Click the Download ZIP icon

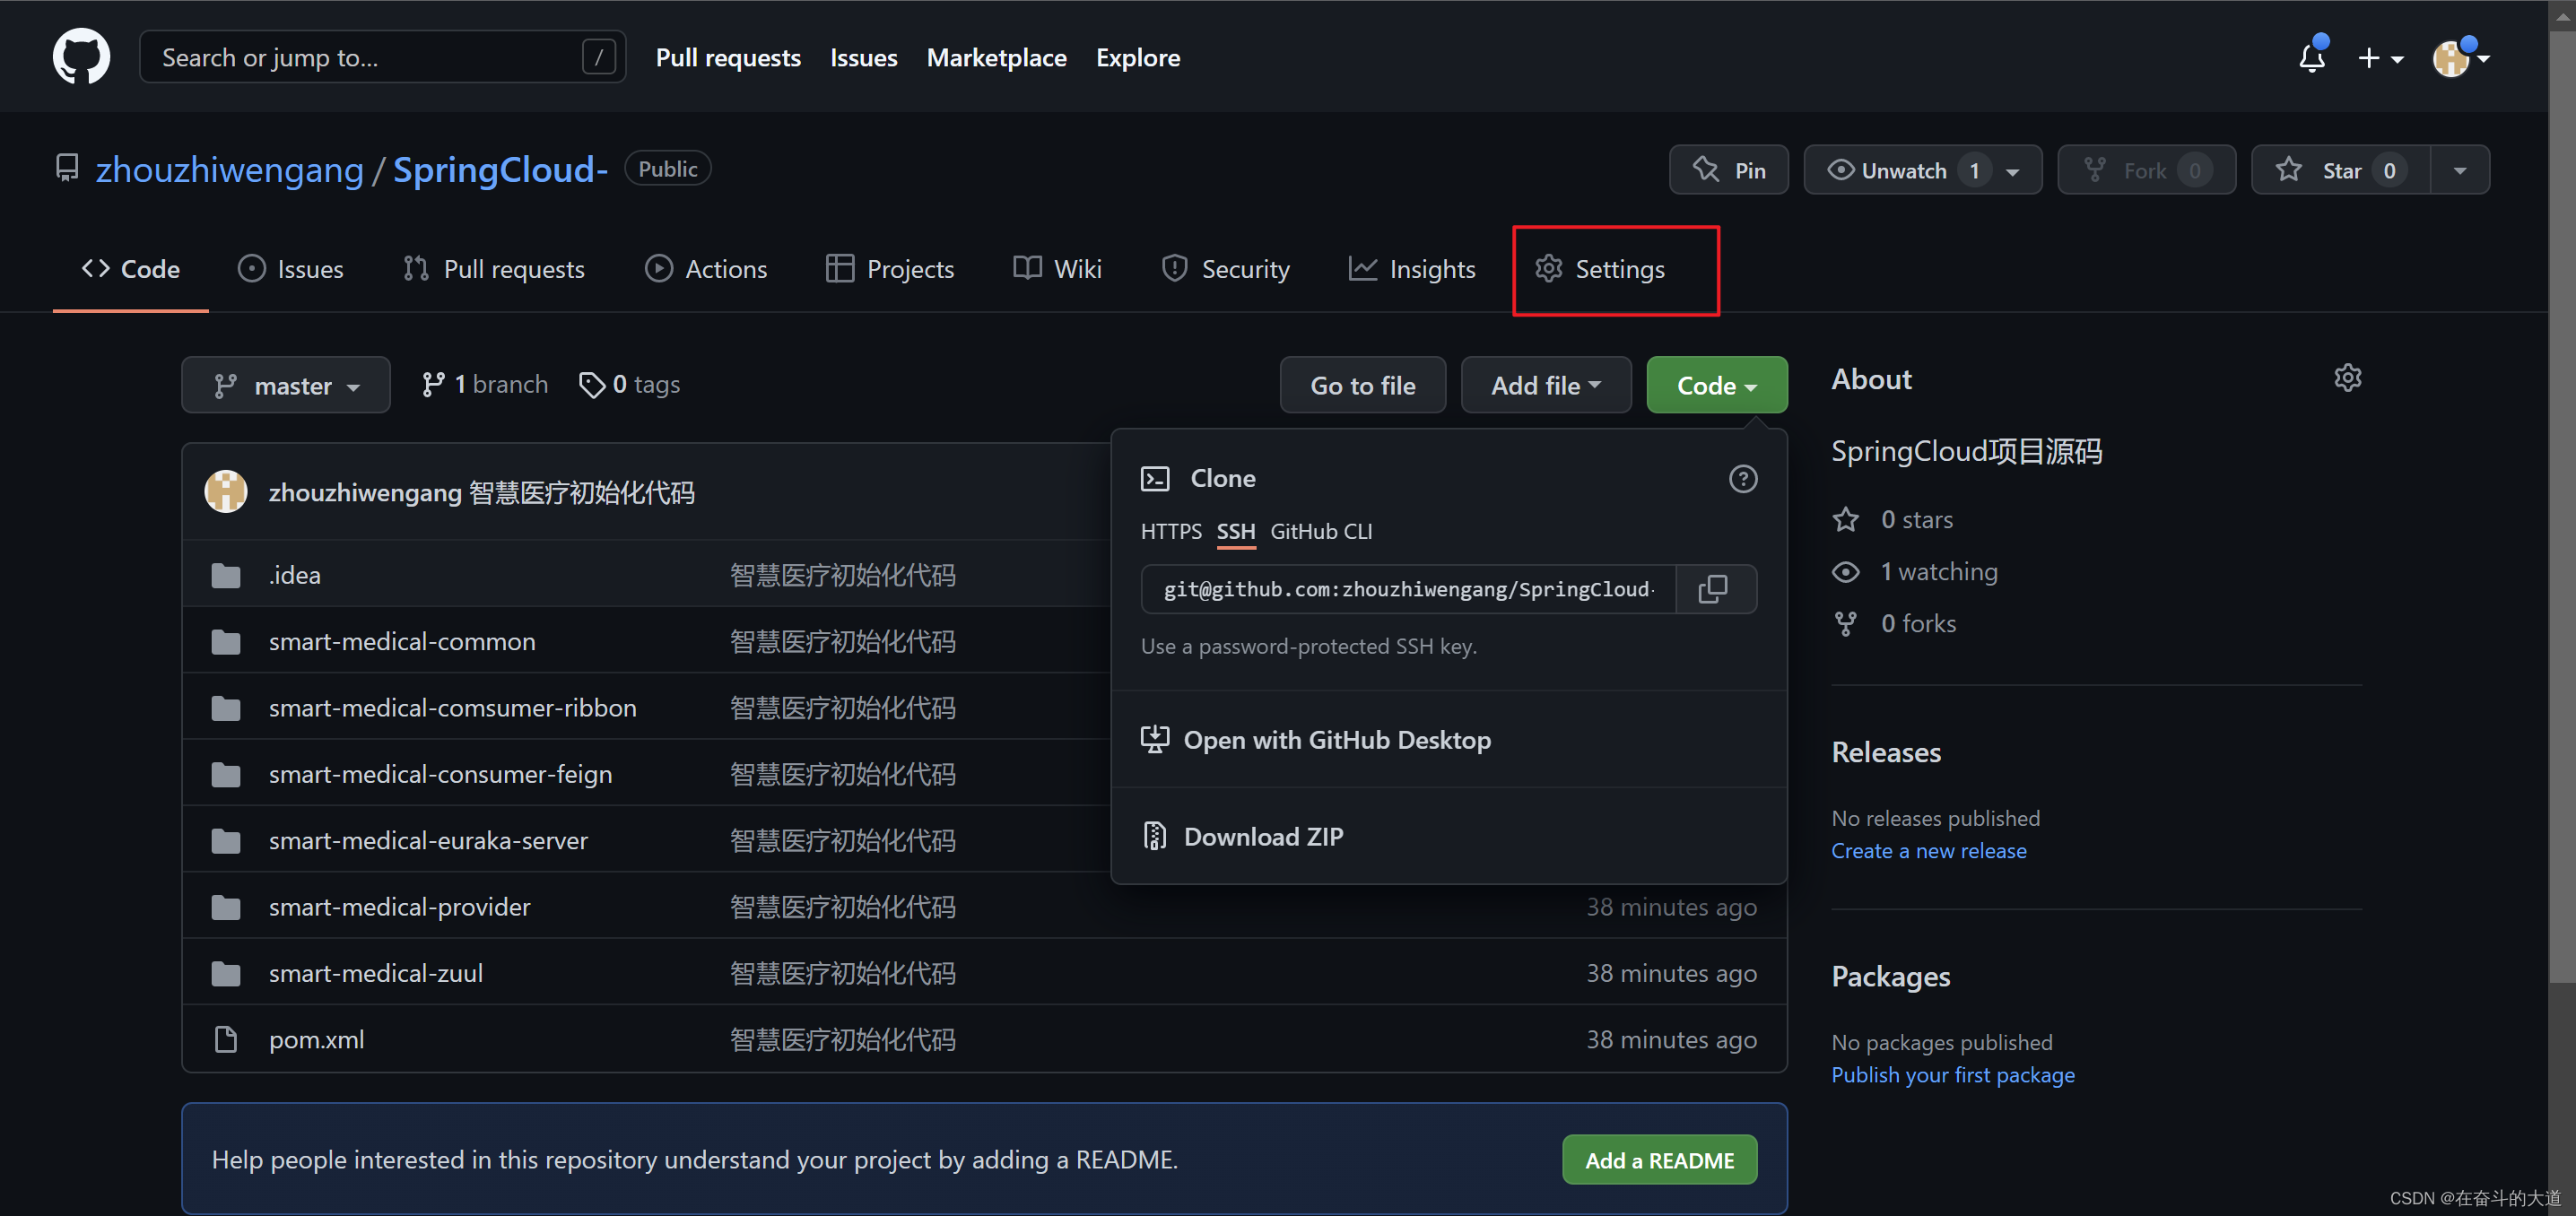pyautogui.click(x=1155, y=835)
